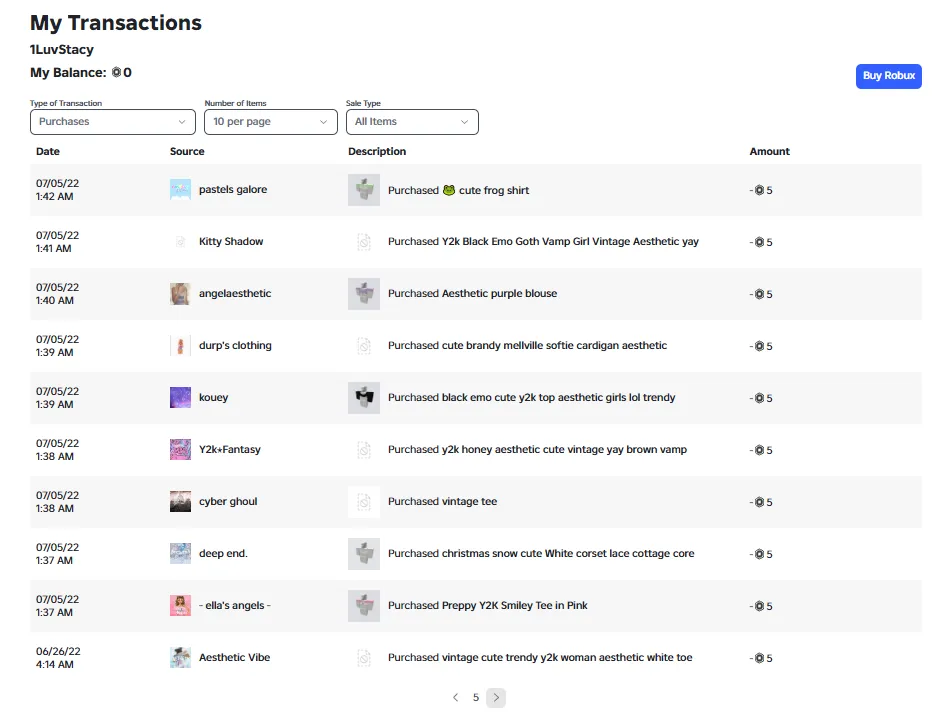Click 'Purchased vintage tee' description
Image resolution: width=936 pixels, height=725 pixels.
tap(442, 501)
